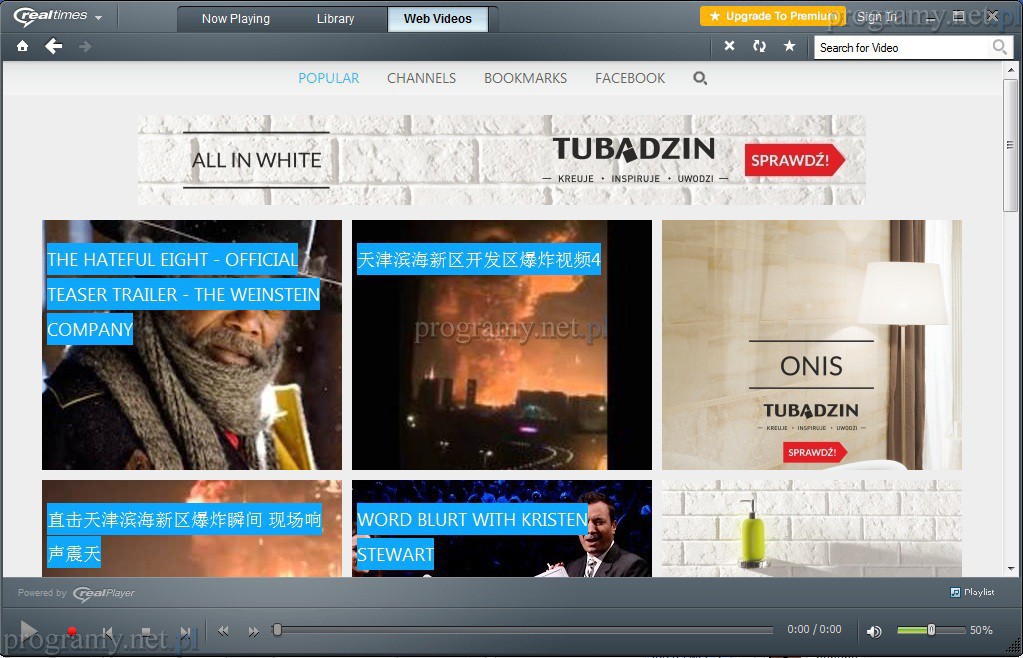Click the Search for Video field
The image size is (1023, 658).
pyautogui.click(x=902, y=47)
